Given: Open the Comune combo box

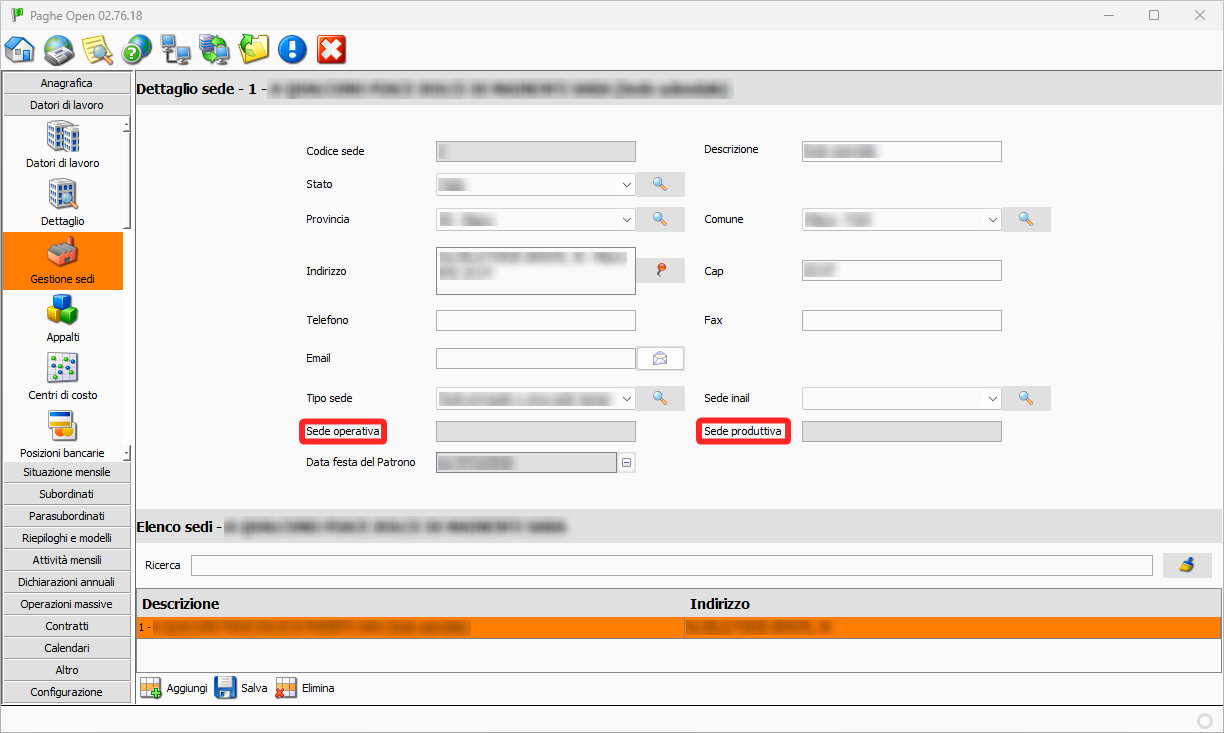Looking at the screenshot, I should coord(993,220).
